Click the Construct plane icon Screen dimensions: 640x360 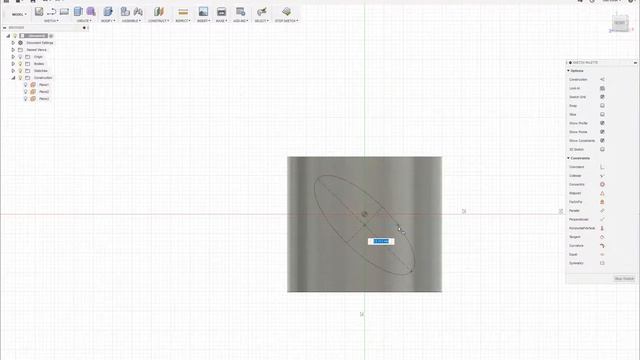coord(158,11)
